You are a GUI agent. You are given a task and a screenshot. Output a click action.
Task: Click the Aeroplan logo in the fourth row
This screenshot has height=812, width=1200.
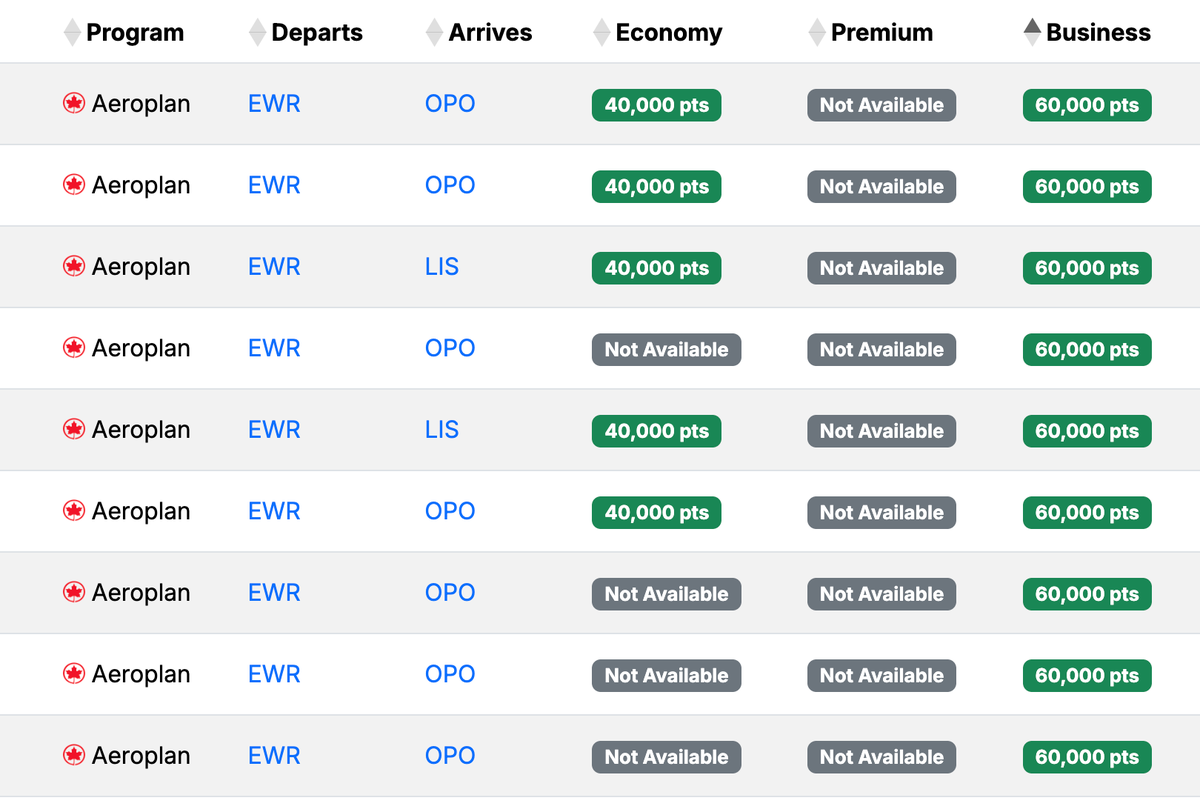click(x=74, y=348)
